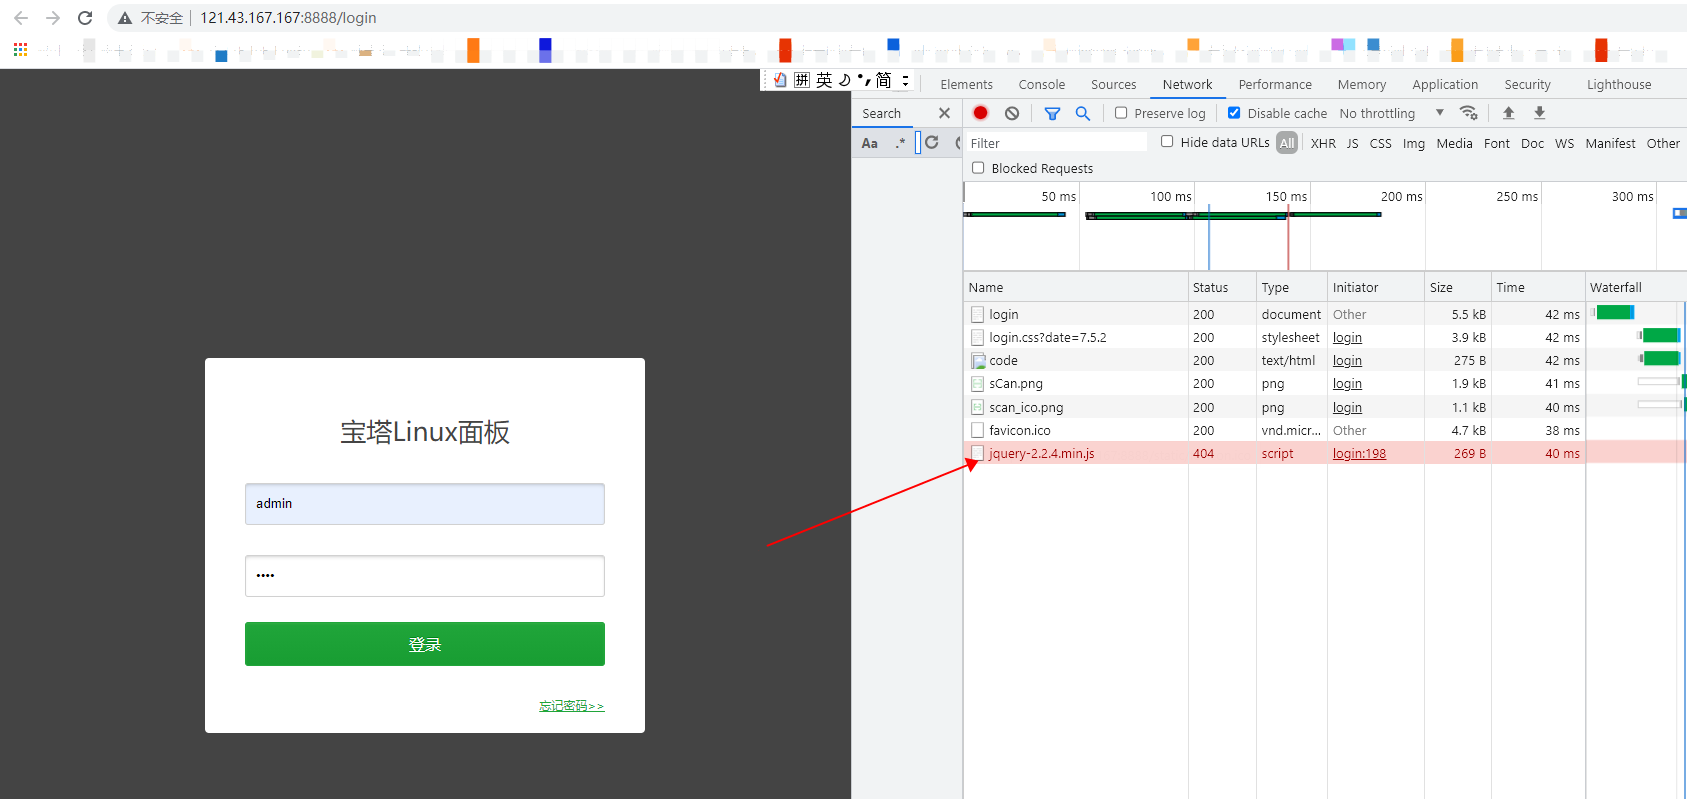This screenshot has width=1687, height=799.
Task: Click the not-secure warning icon in the address bar
Action: click(125, 18)
